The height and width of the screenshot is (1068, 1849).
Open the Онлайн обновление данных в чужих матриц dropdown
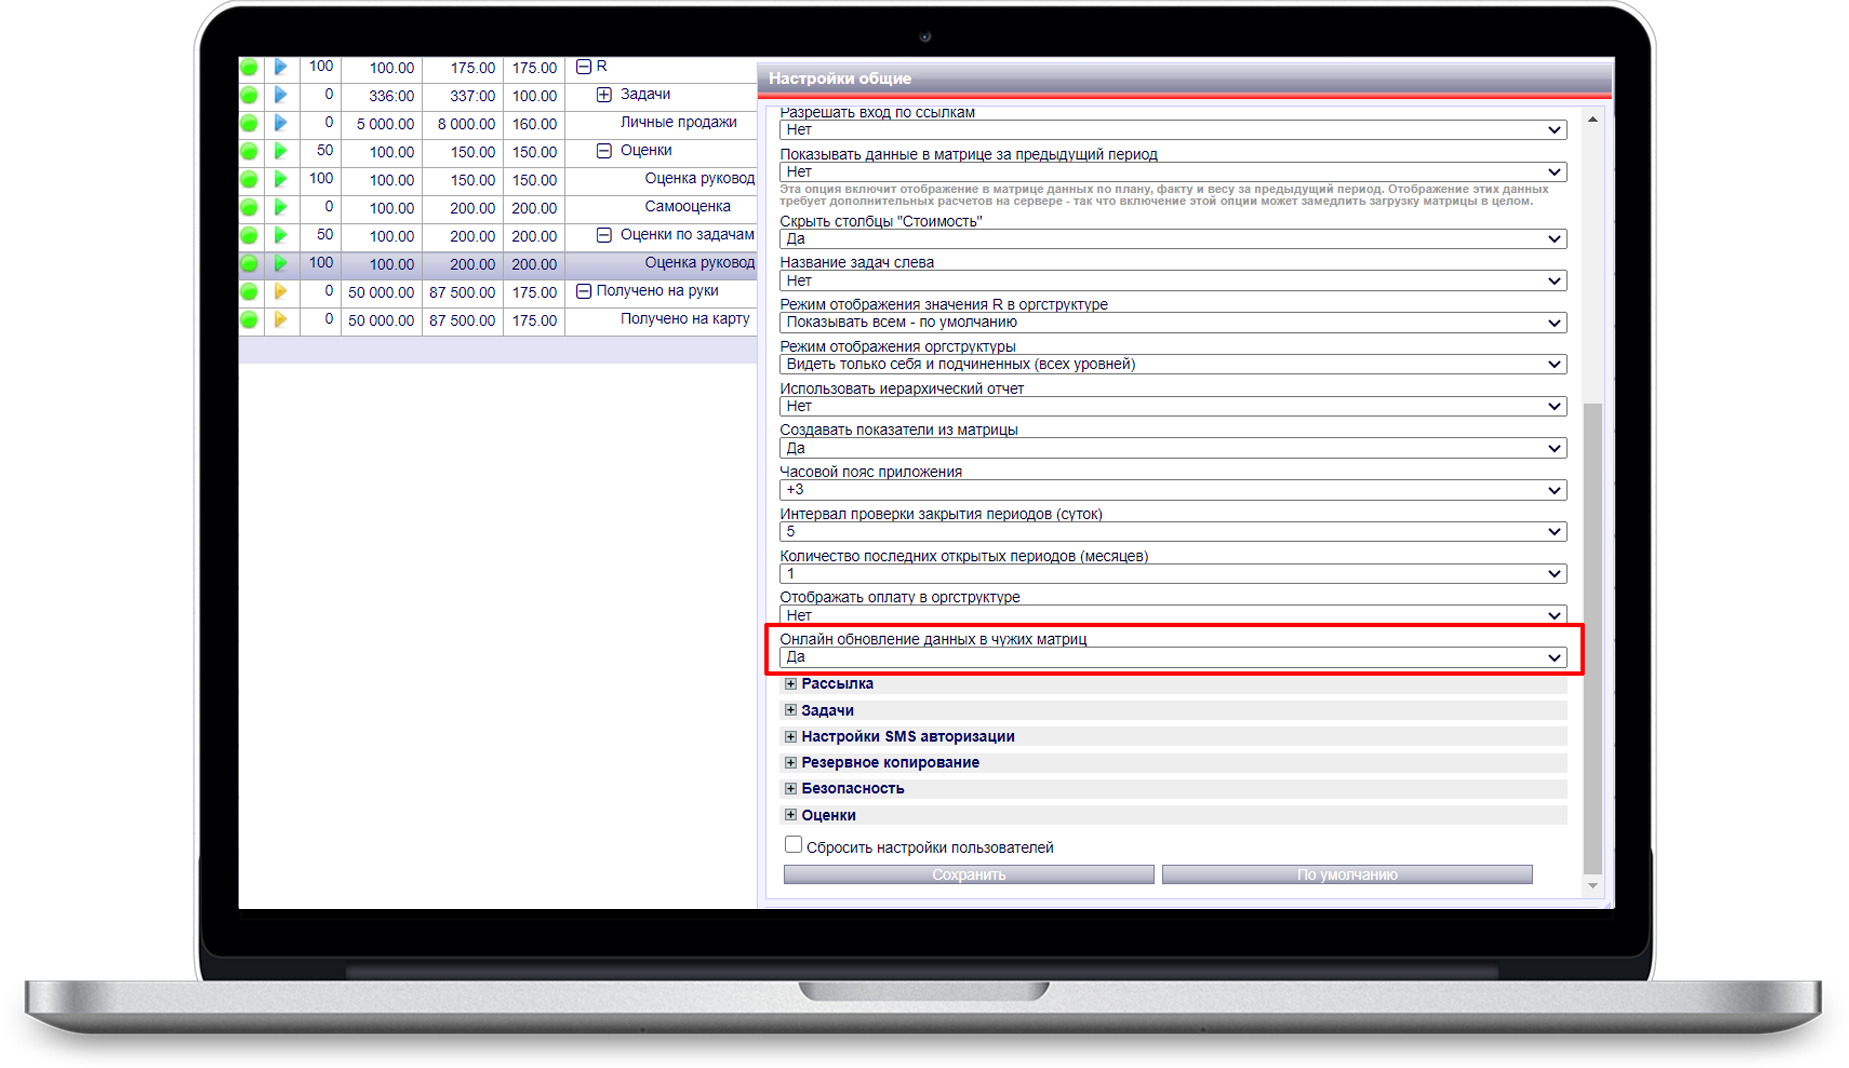1171,657
